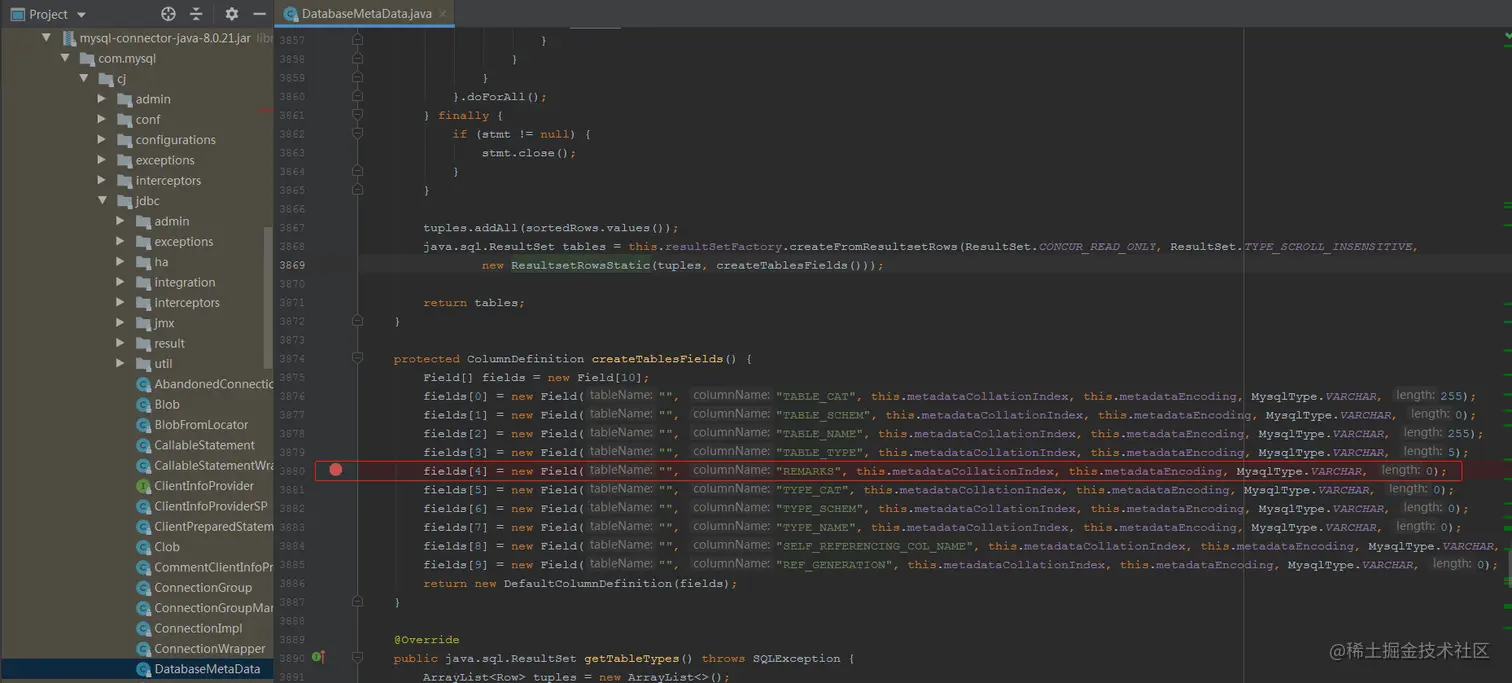The height and width of the screenshot is (683, 1512).
Task: Expand the util folder
Action: [121, 364]
